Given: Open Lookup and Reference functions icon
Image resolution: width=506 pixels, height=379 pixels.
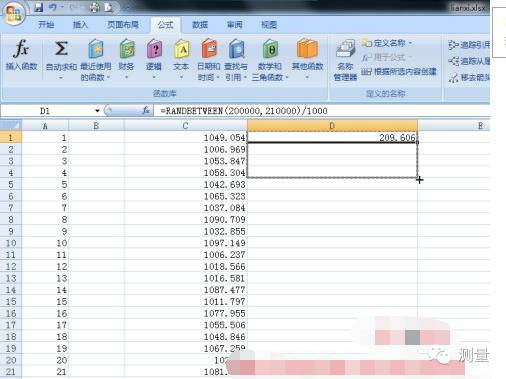Looking at the screenshot, I should click(236, 49).
